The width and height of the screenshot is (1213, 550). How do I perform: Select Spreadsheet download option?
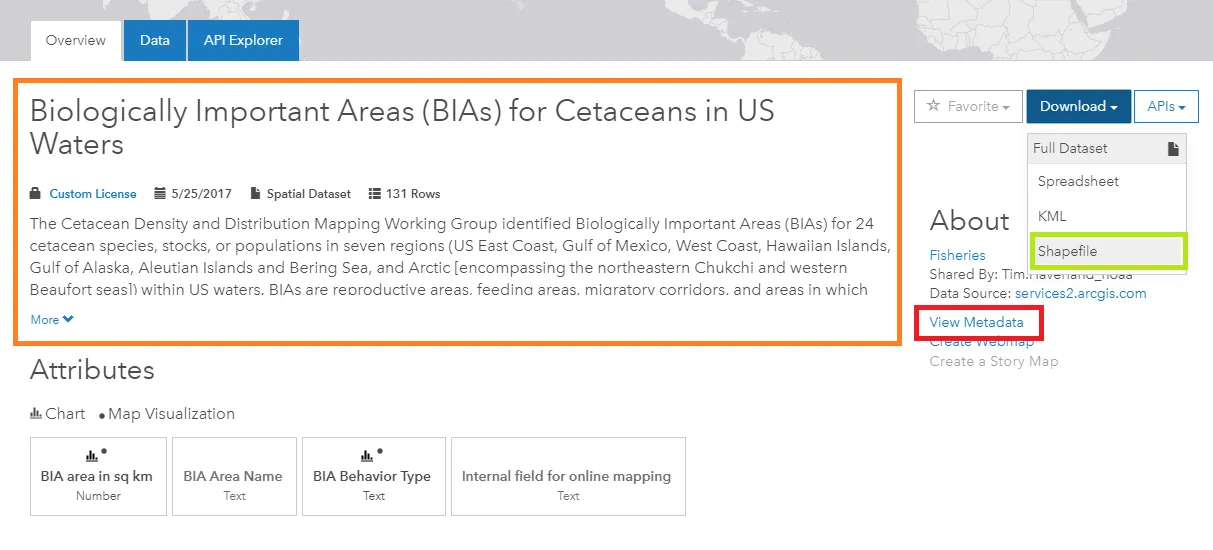(x=1078, y=182)
